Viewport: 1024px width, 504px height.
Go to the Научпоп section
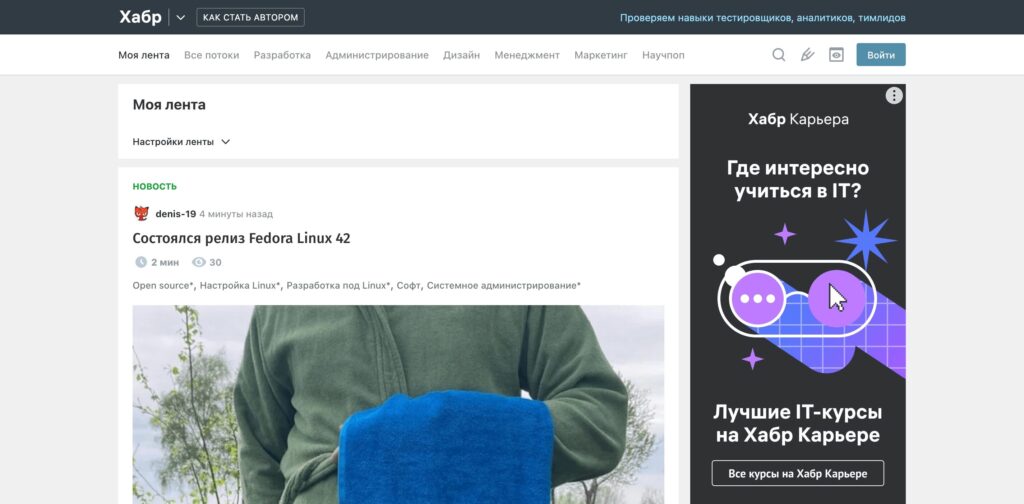point(663,55)
